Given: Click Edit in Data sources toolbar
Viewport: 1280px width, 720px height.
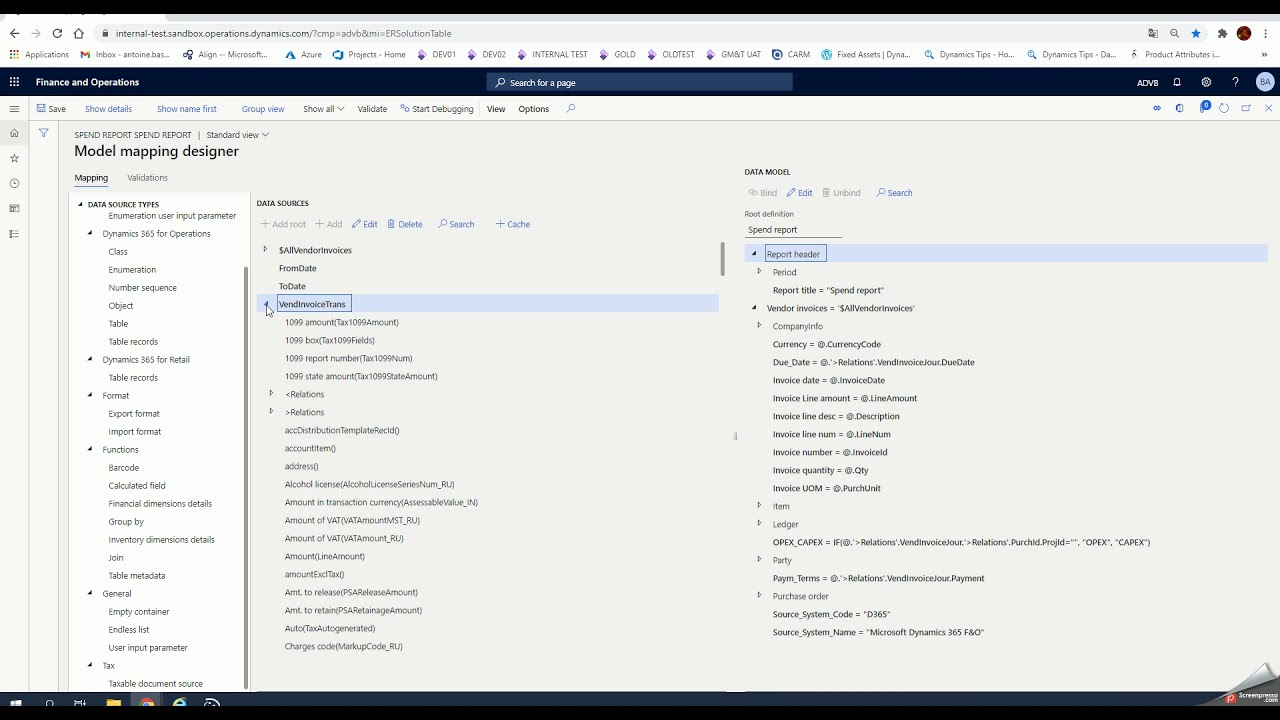Looking at the screenshot, I should [364, 224].
